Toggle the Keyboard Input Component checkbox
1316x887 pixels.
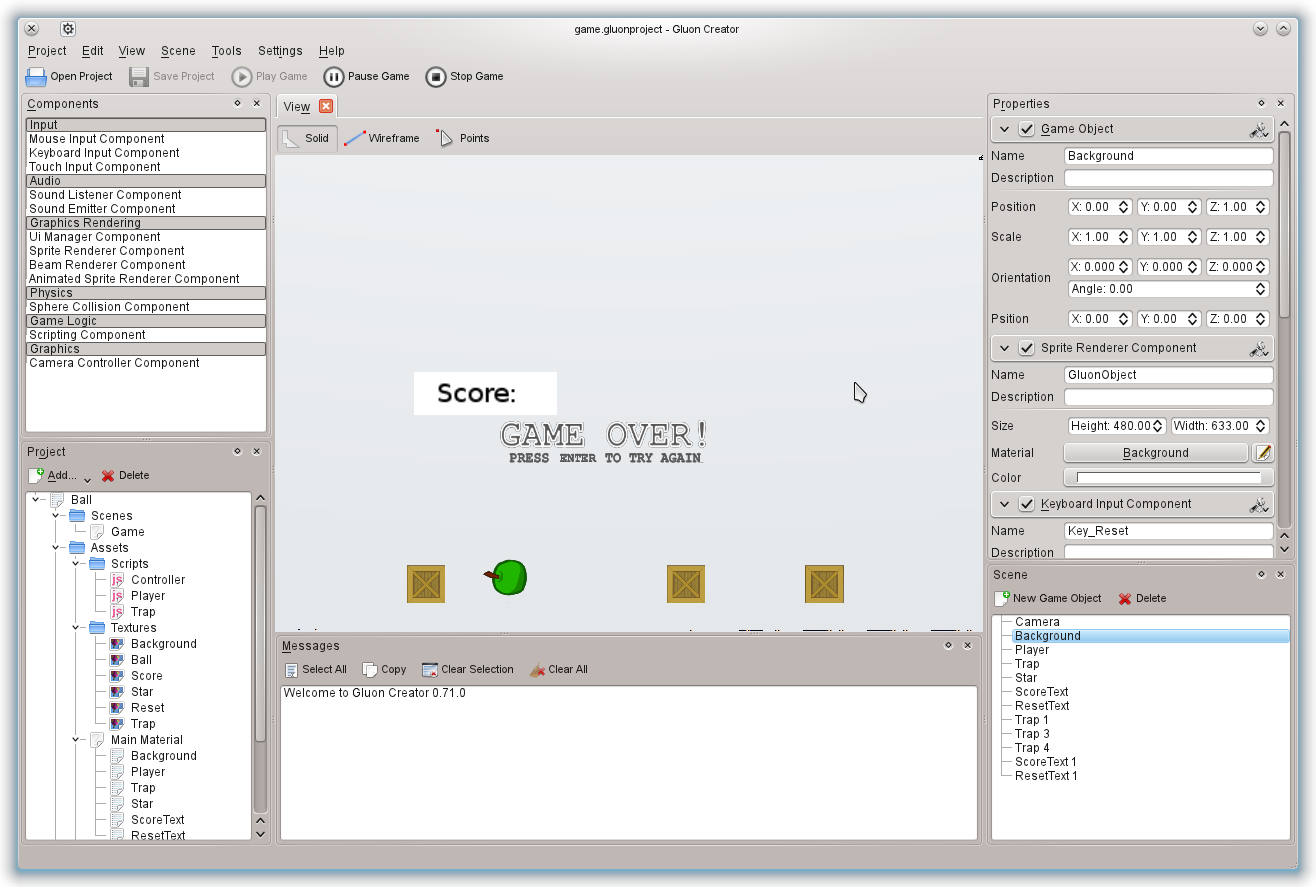[x=1026, y=504]
